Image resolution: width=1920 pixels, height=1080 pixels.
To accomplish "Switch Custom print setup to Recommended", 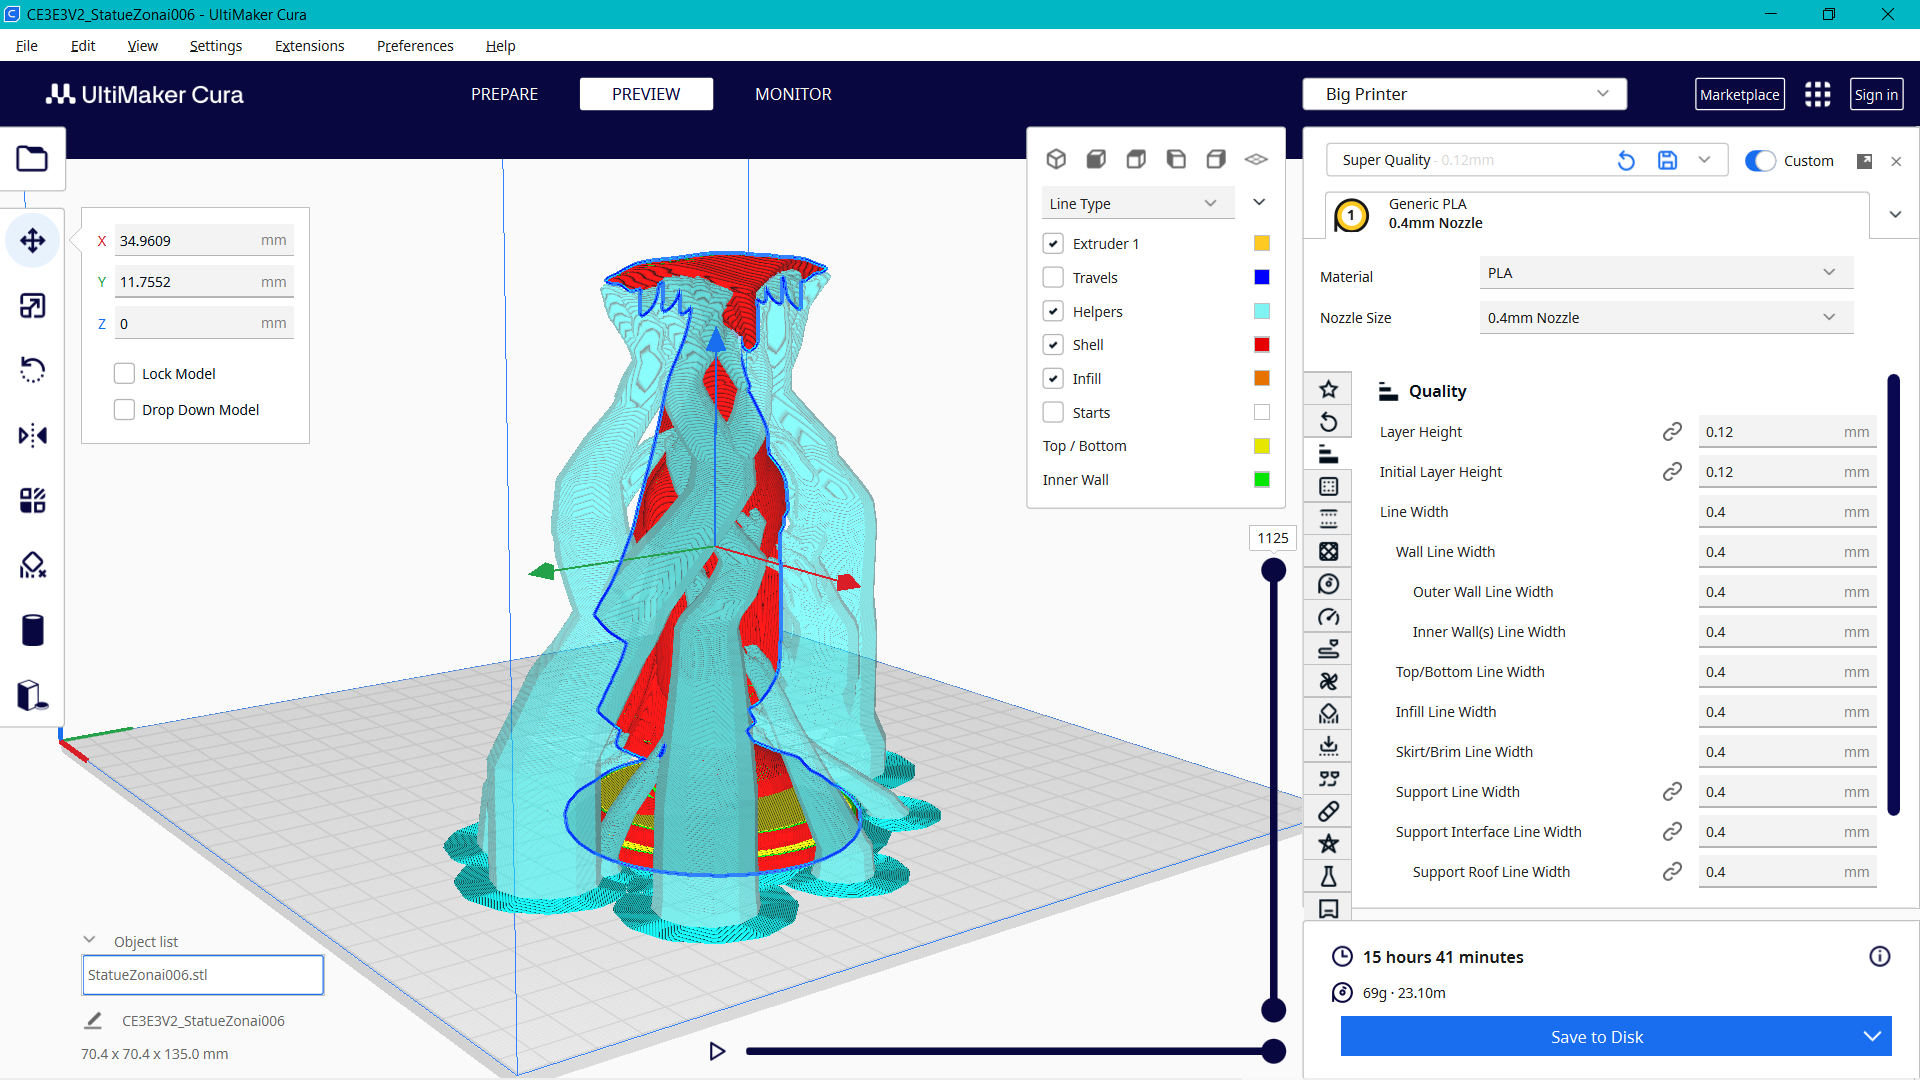I will pos(1759,160).
